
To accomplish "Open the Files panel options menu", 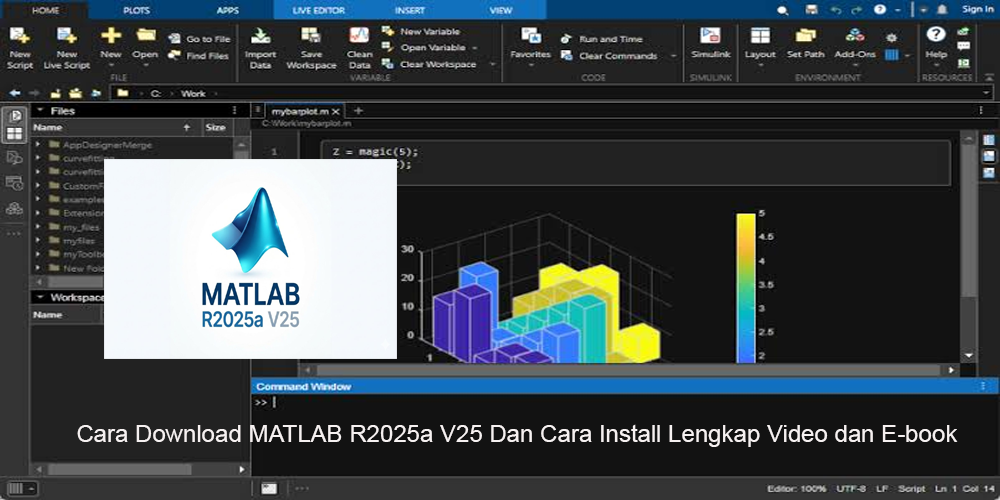I will [x=234, y=110].
